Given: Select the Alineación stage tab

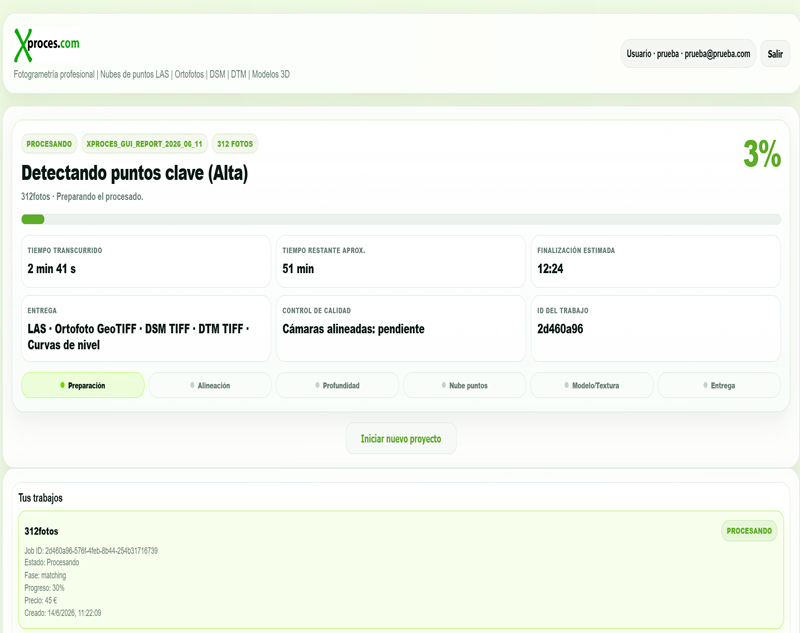Looking at the screenshot, I should 210,385.
